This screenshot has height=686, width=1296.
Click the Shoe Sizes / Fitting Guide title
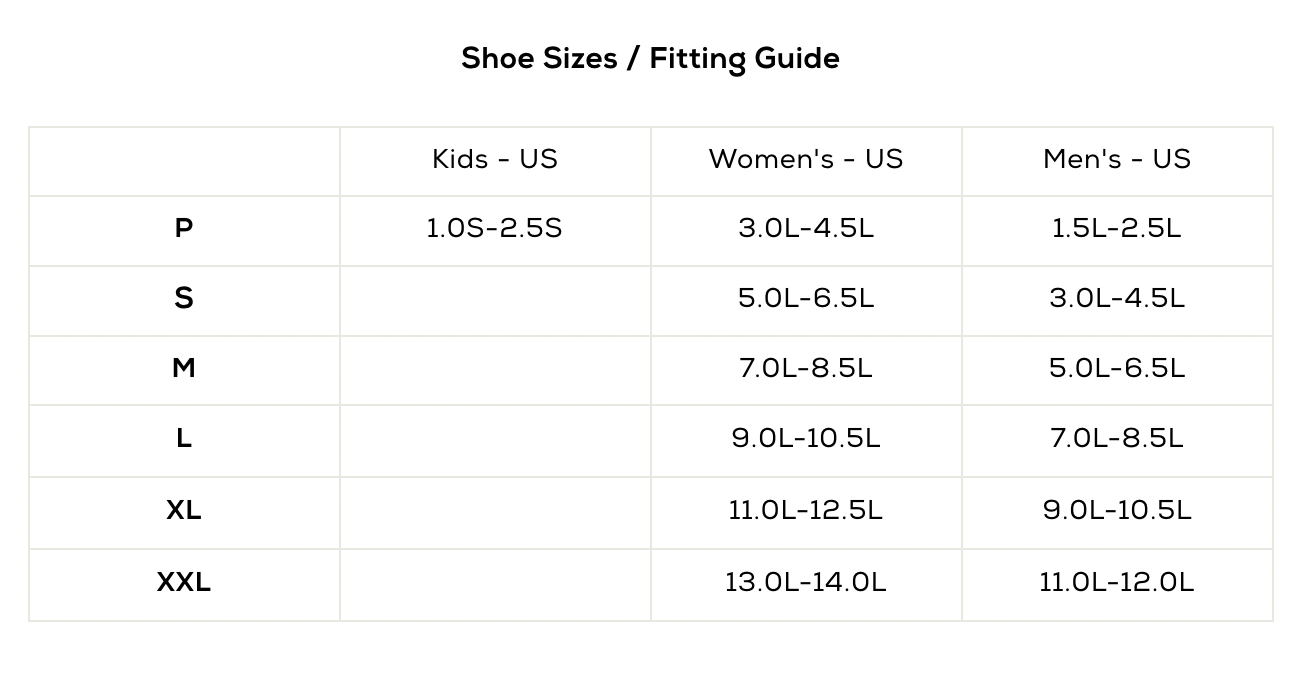pyautogui.click(x=650, y=59)
